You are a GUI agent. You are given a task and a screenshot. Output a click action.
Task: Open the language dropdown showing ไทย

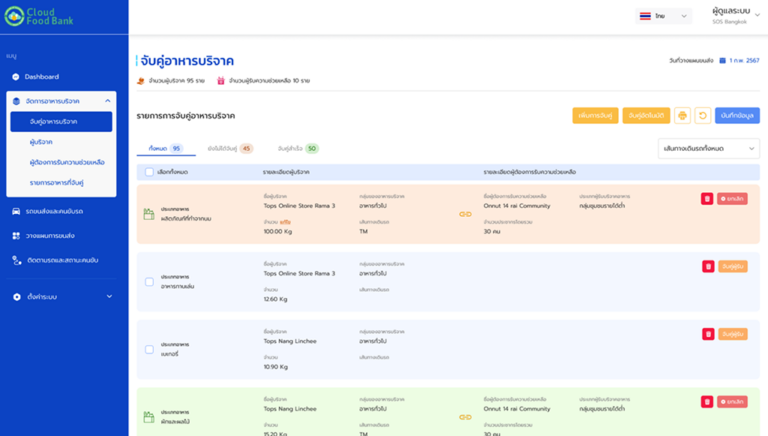coord(664,16)
